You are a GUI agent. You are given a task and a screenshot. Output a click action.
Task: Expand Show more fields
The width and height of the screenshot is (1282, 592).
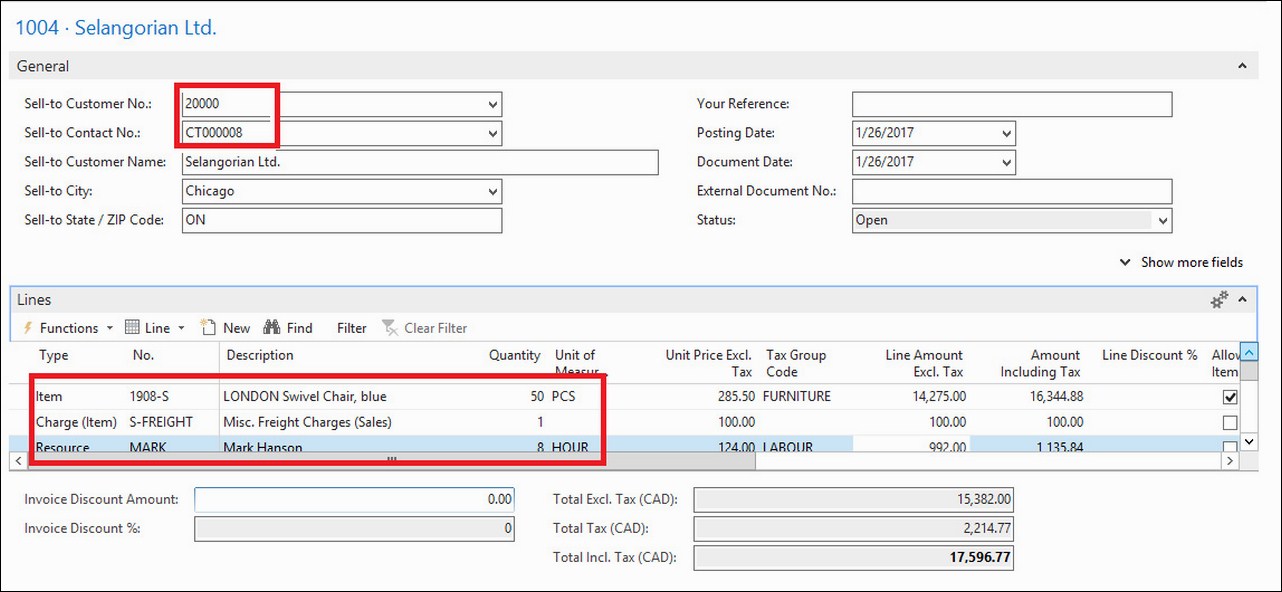pyautogui.click(x=1182, y=262)
